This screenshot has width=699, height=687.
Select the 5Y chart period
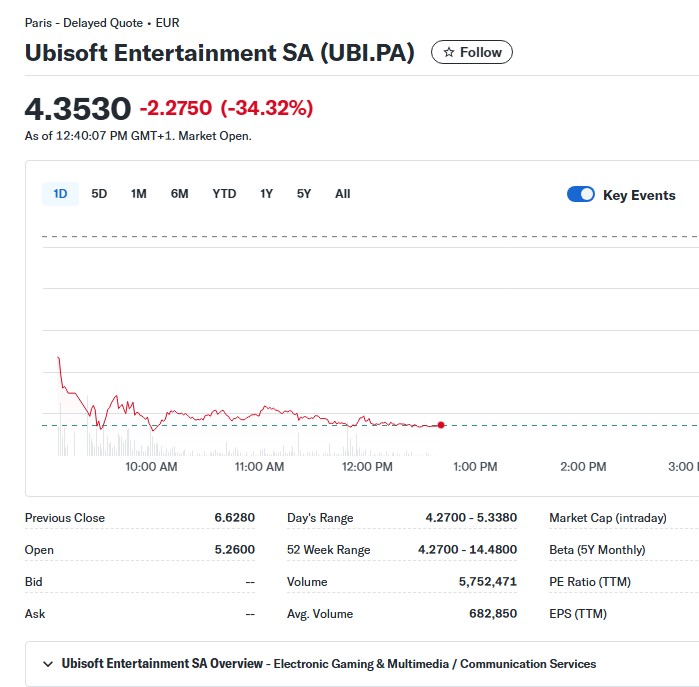(304, 194)
